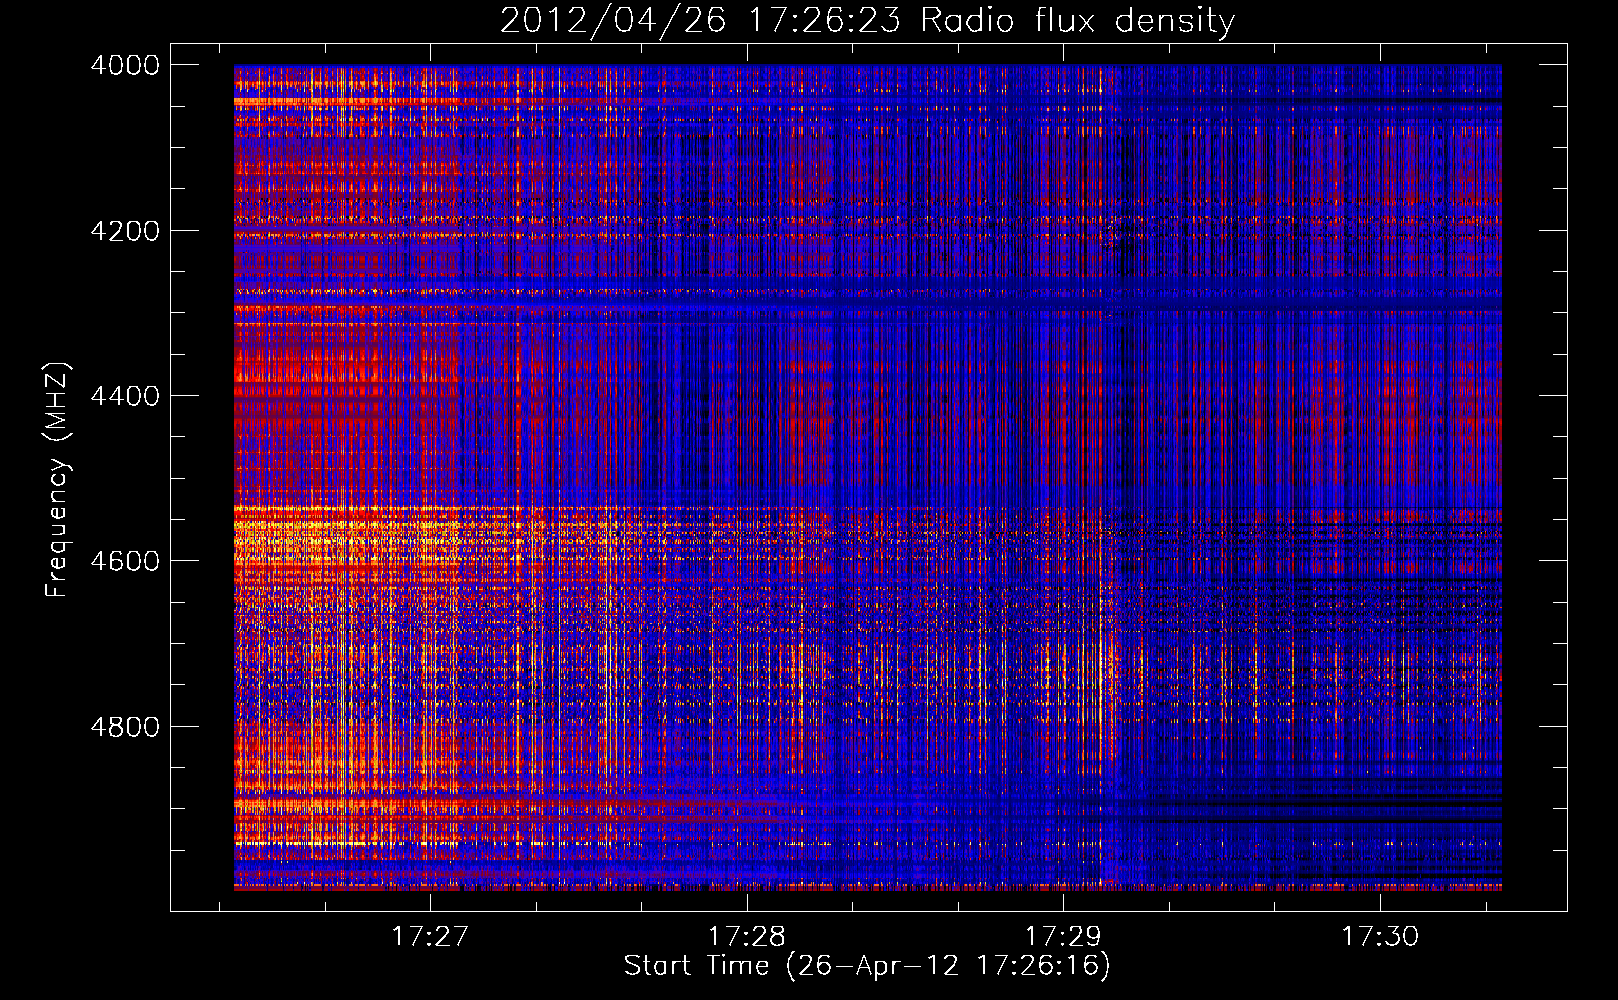Click the 'Frequency (MHZ)' y-axis title
Viewport: 1618px width, 1000px height.
(57, 479)
